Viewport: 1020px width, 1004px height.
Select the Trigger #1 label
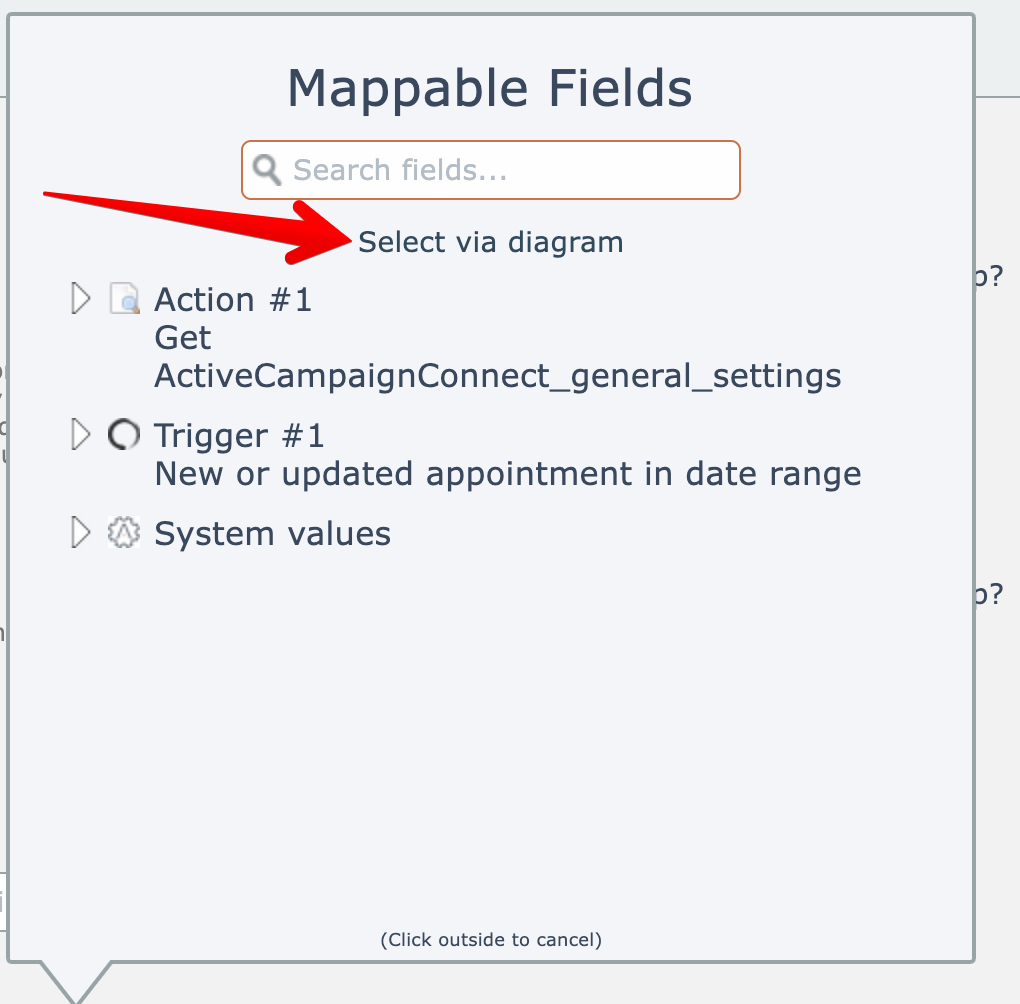pyautogui.click(x=239, y=436)
